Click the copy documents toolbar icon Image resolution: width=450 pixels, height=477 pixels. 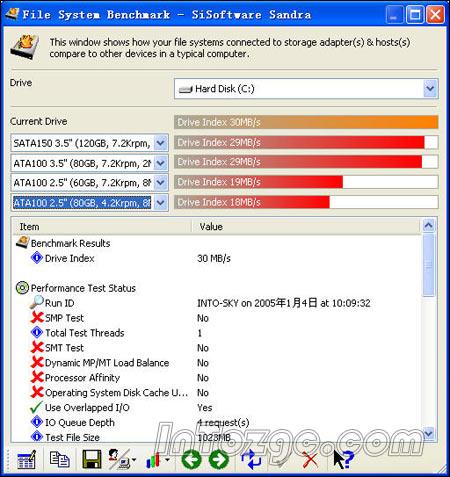click(59, 459)
